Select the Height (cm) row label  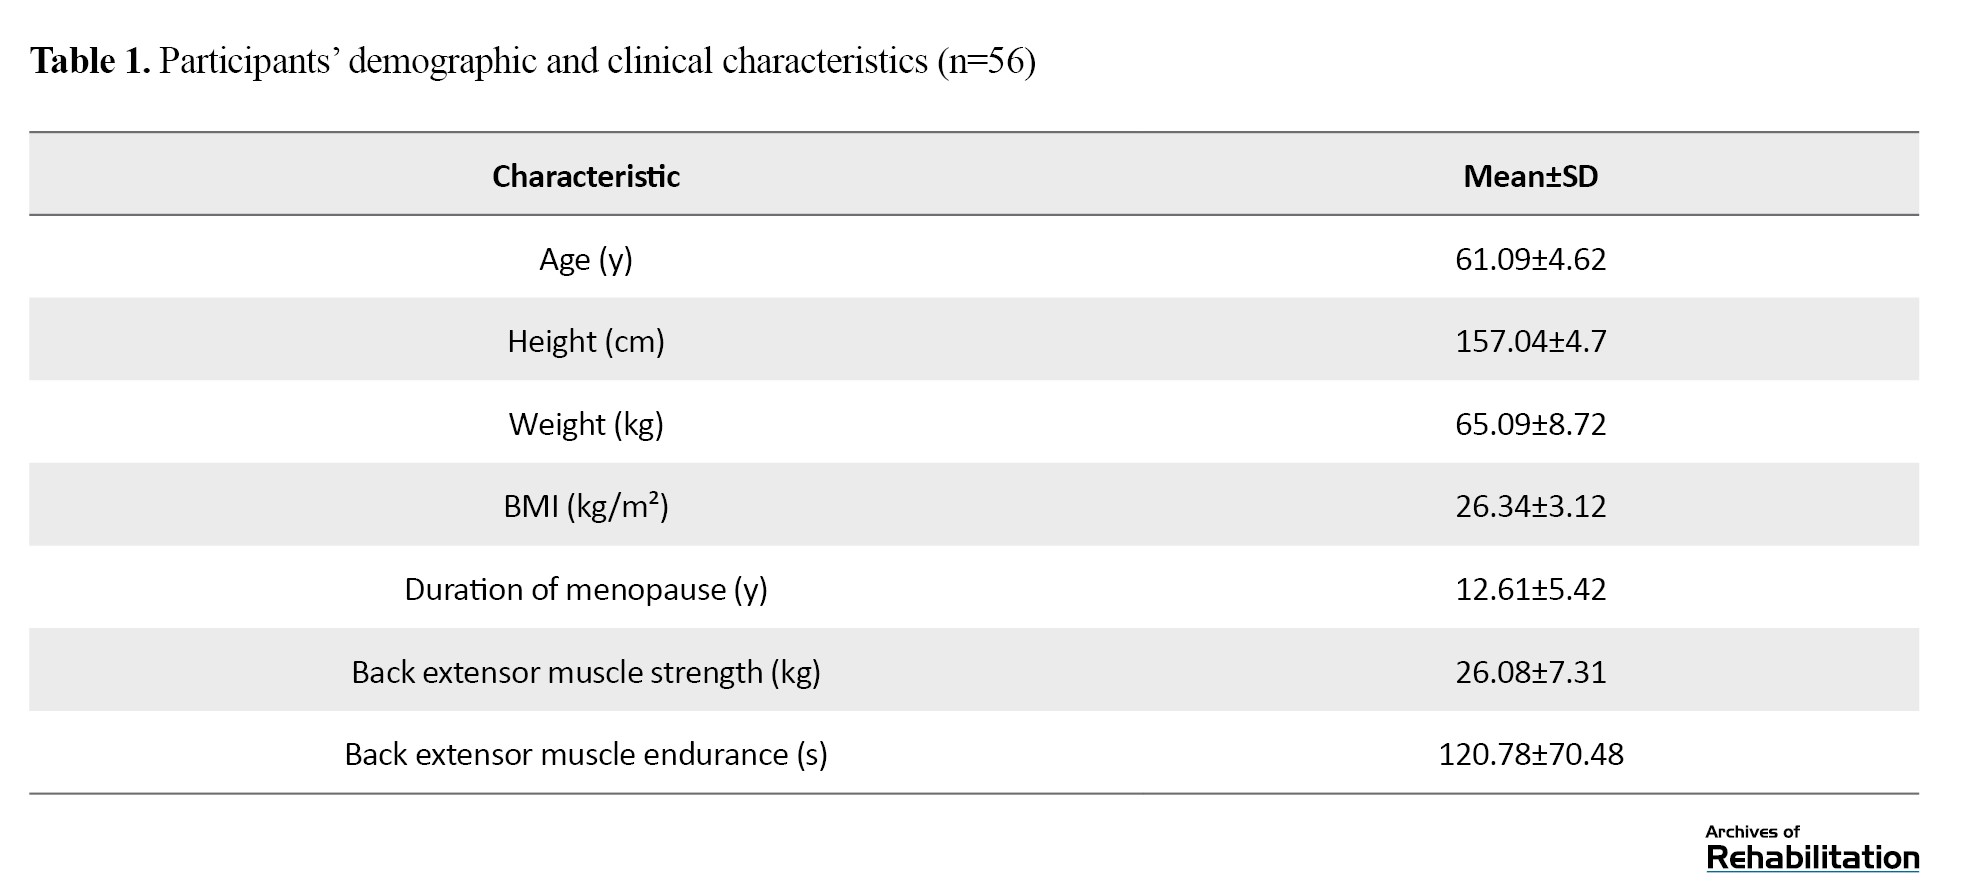tap(586, 342)
